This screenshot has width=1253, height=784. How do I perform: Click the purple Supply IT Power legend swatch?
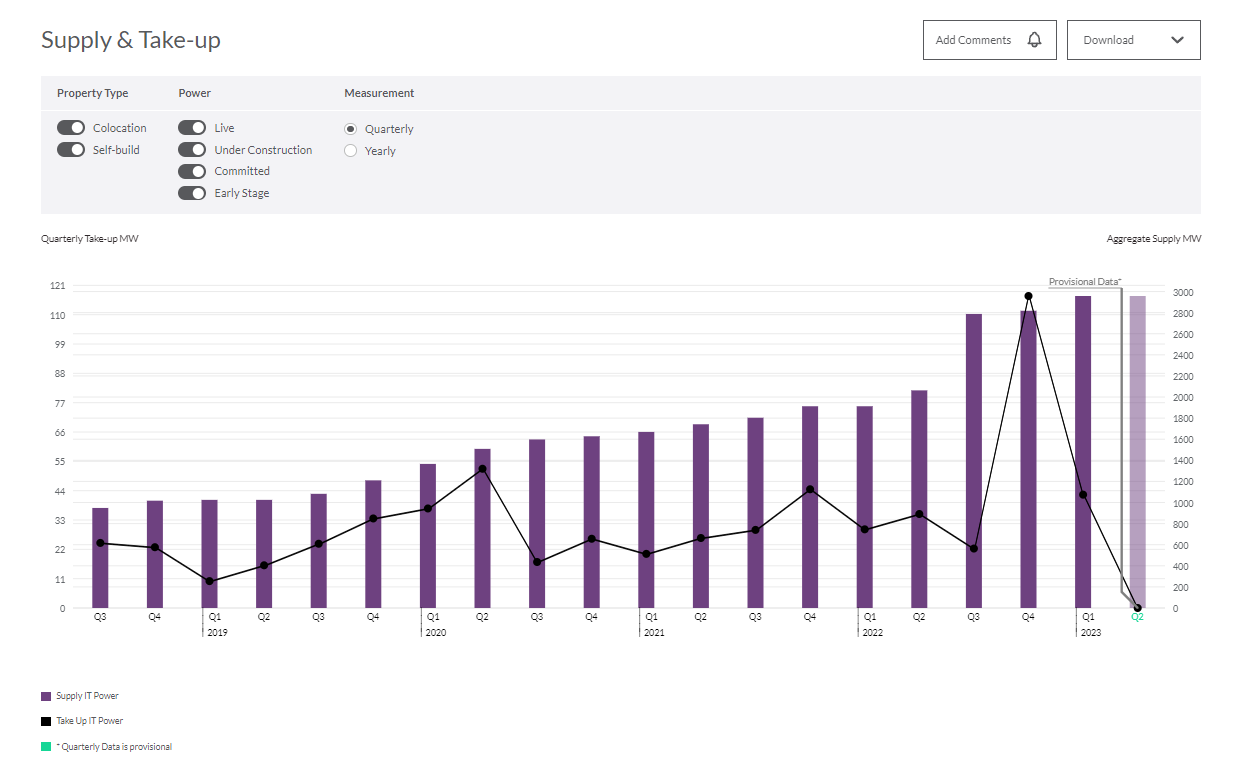tap(46, 696)
